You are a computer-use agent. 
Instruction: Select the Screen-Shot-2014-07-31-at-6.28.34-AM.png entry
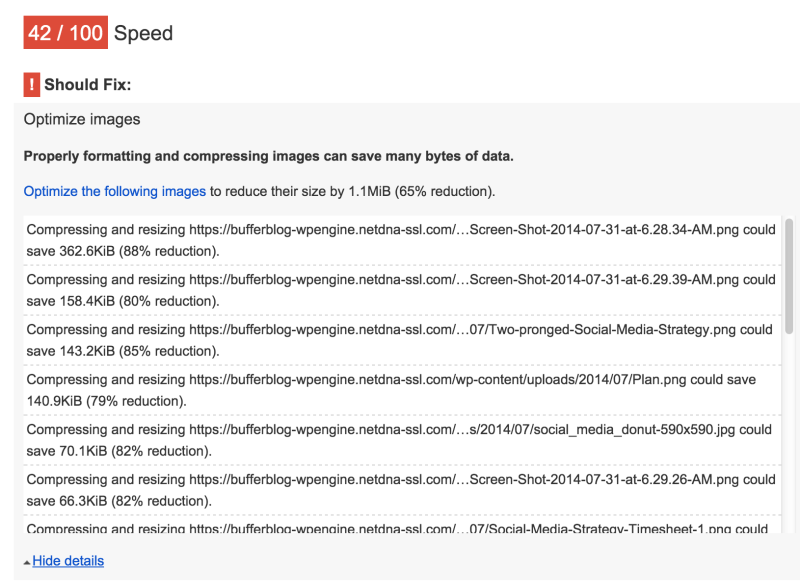(x=400, y=240)
